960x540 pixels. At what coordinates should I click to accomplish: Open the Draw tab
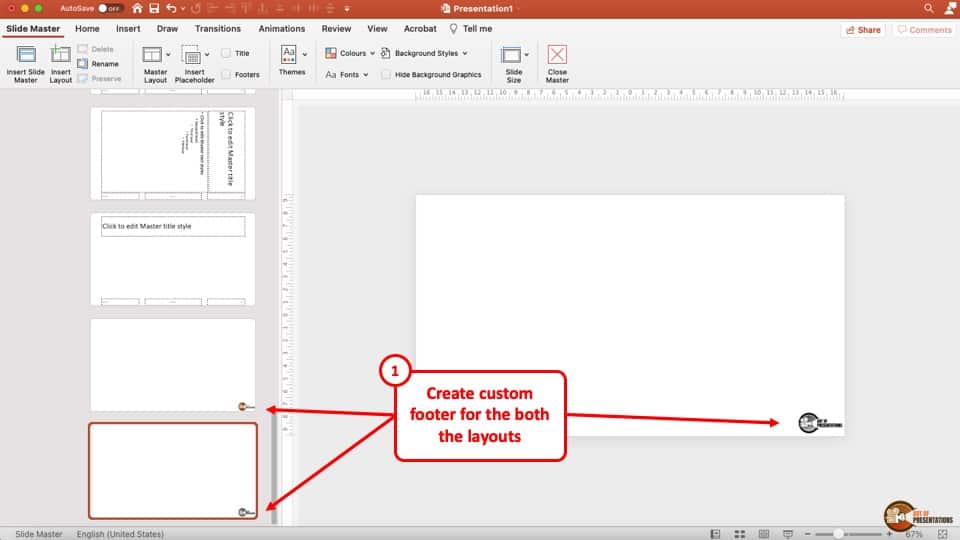click(x=167, y=29)
